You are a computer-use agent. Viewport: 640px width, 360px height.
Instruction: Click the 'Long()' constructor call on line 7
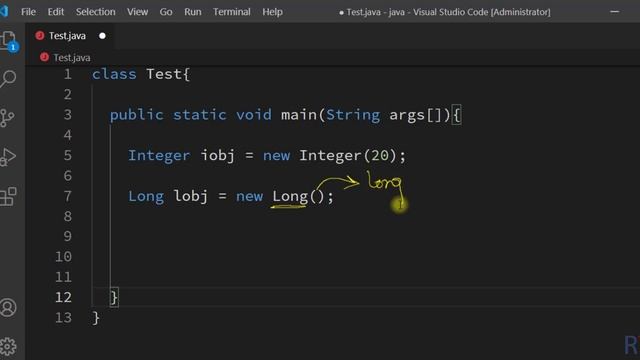(x=298, y=197)
